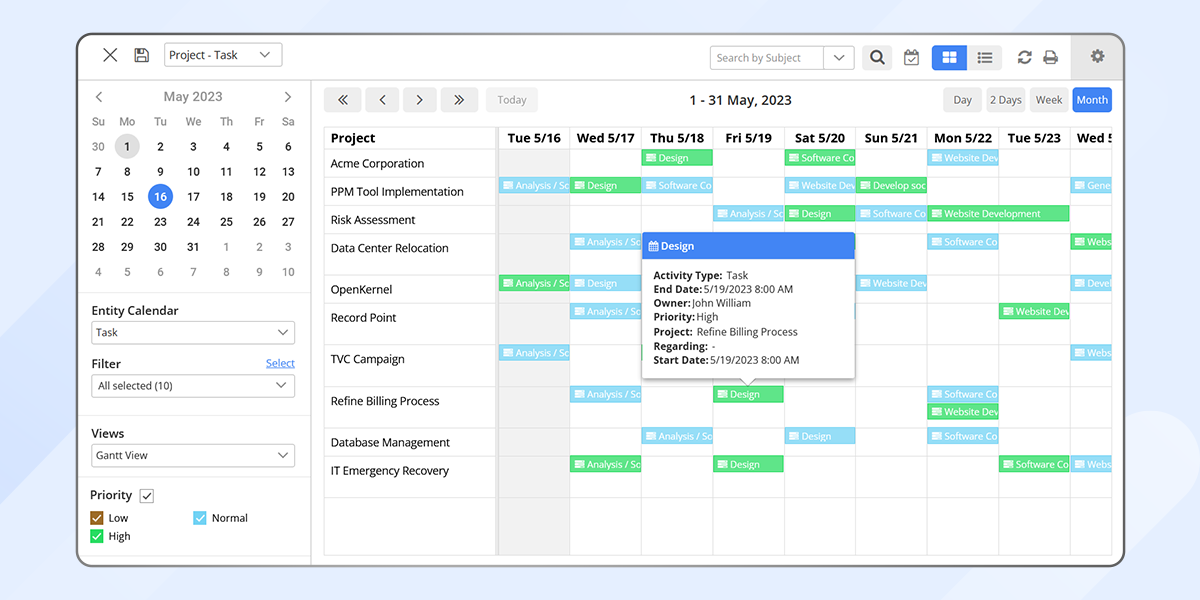Open Develop soc task in PPM Tool Implementation row
Image resolution: width=1200 pixels, height=600 pixels.
[891, 186]
